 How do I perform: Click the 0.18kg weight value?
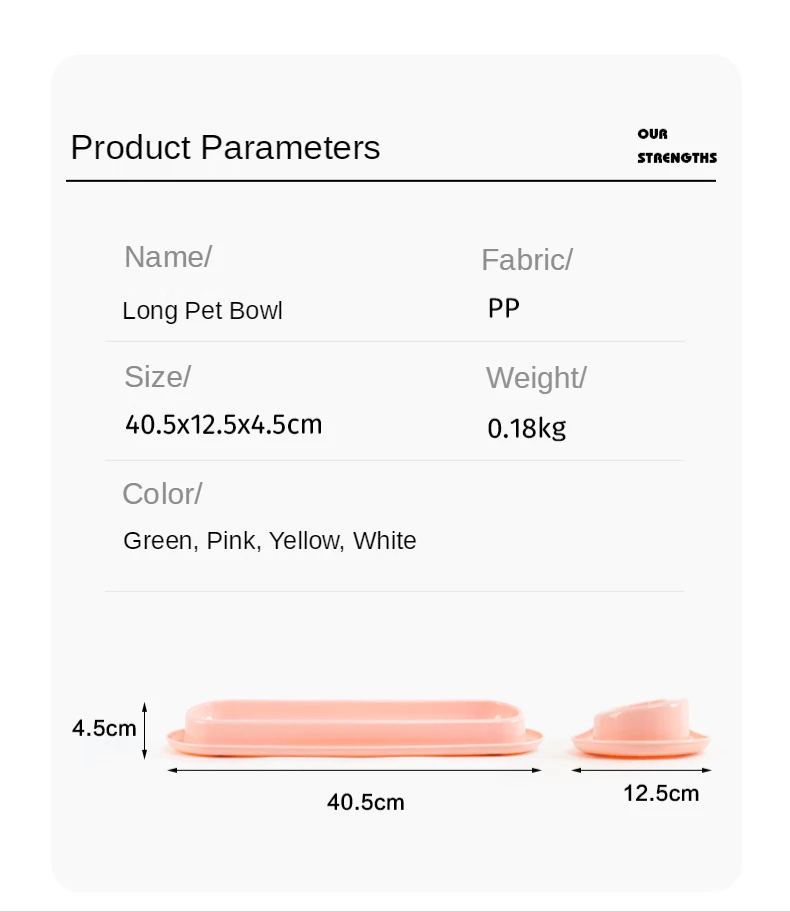click(526, 429)
